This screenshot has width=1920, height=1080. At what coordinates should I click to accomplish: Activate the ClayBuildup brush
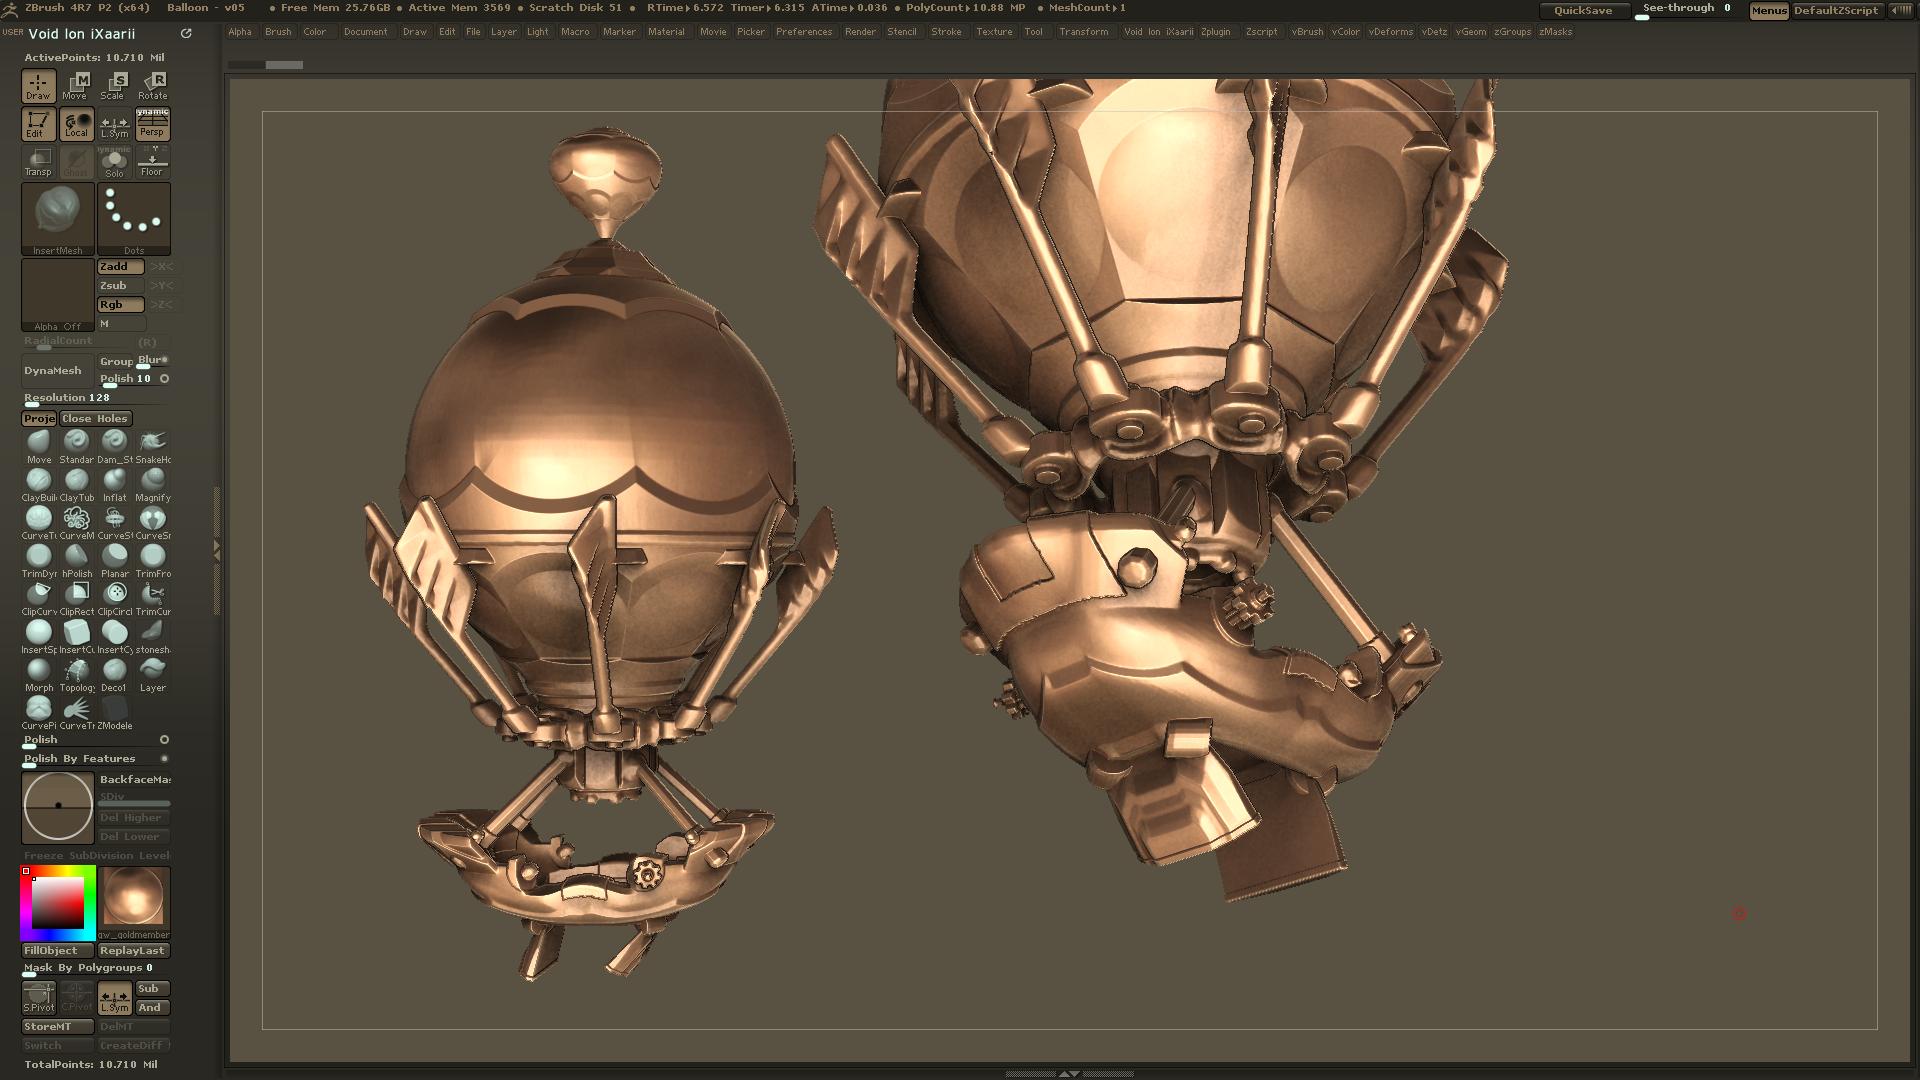(x=39, y=481)
